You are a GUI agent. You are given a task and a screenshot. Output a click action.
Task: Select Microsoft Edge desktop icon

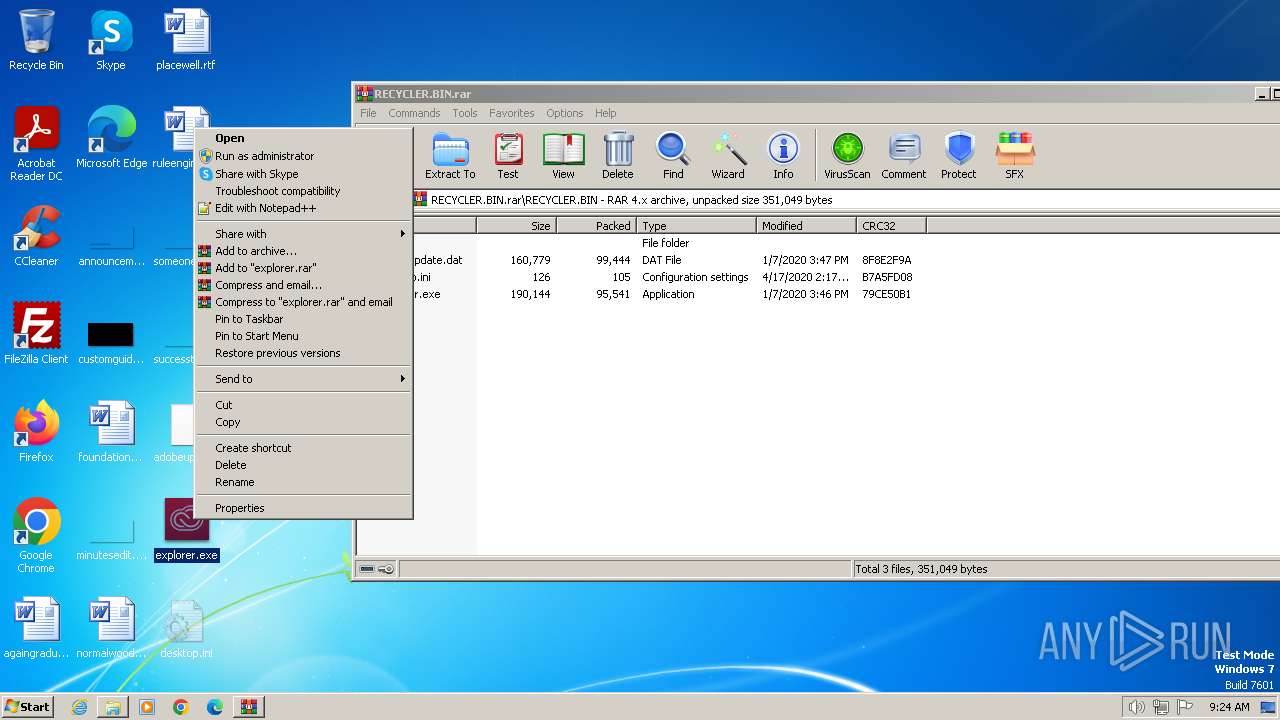(111, 138)
